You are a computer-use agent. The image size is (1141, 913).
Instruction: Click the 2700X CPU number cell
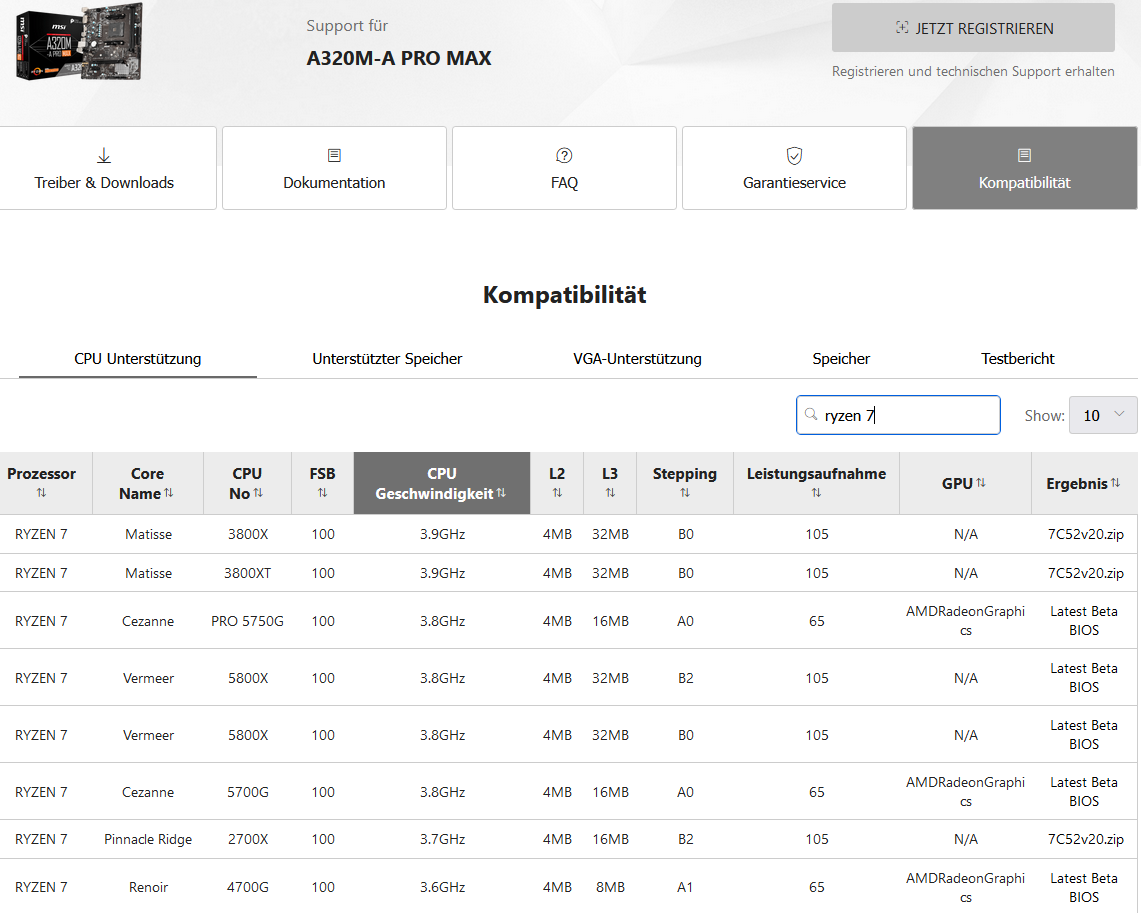click(248, 840)
